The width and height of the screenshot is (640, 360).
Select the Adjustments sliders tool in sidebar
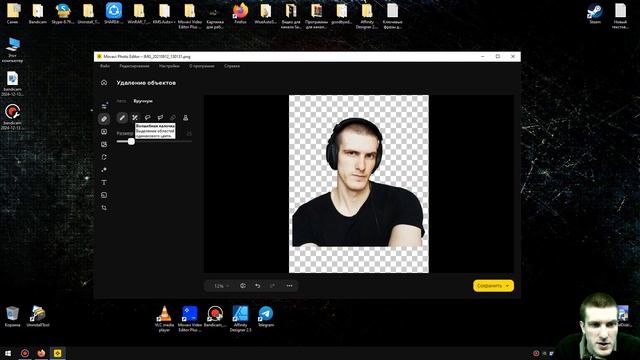[x=104, y=106]
